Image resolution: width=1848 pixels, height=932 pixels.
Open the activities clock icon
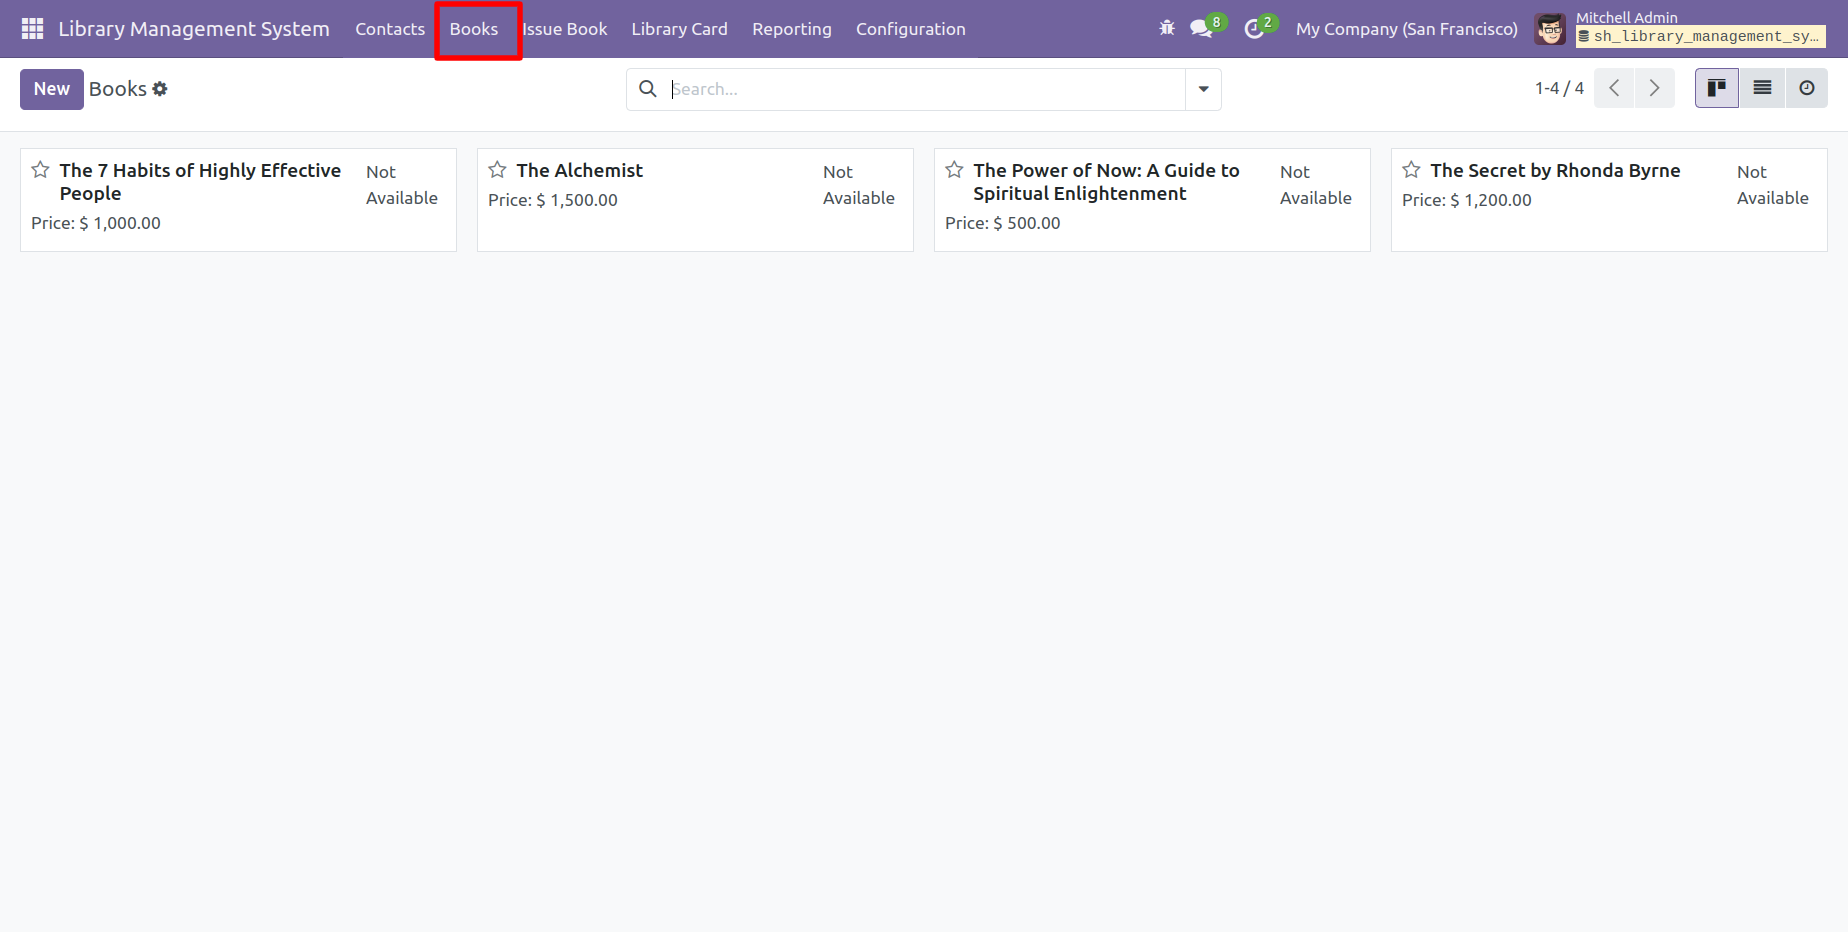pos(1254,29)
